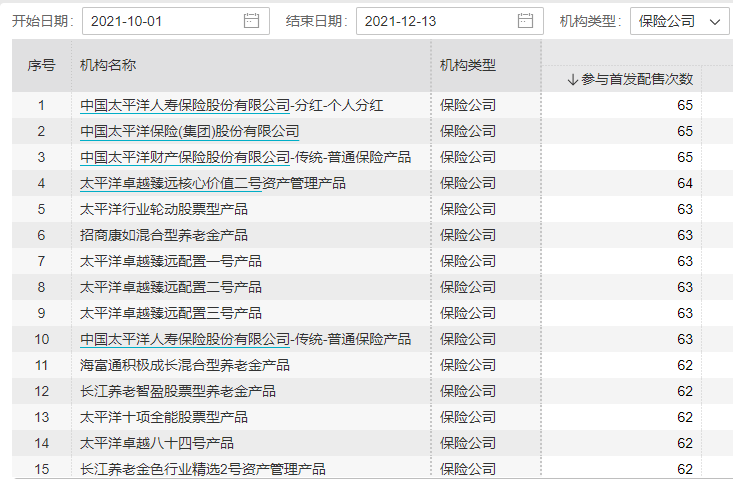
Task: Click the 开始日期 field showing 2021-10-01
Action: [176, 21]
